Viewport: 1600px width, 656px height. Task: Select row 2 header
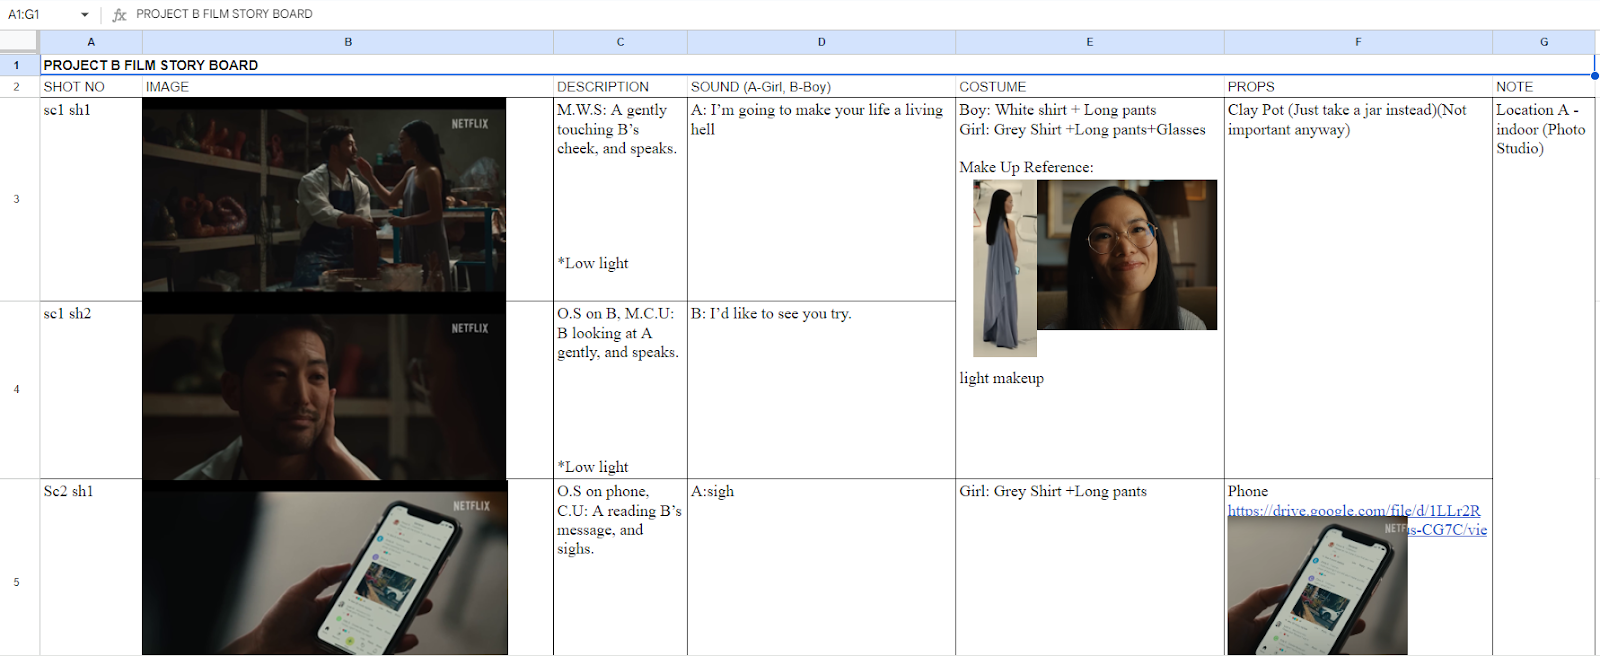pos(19,87)
